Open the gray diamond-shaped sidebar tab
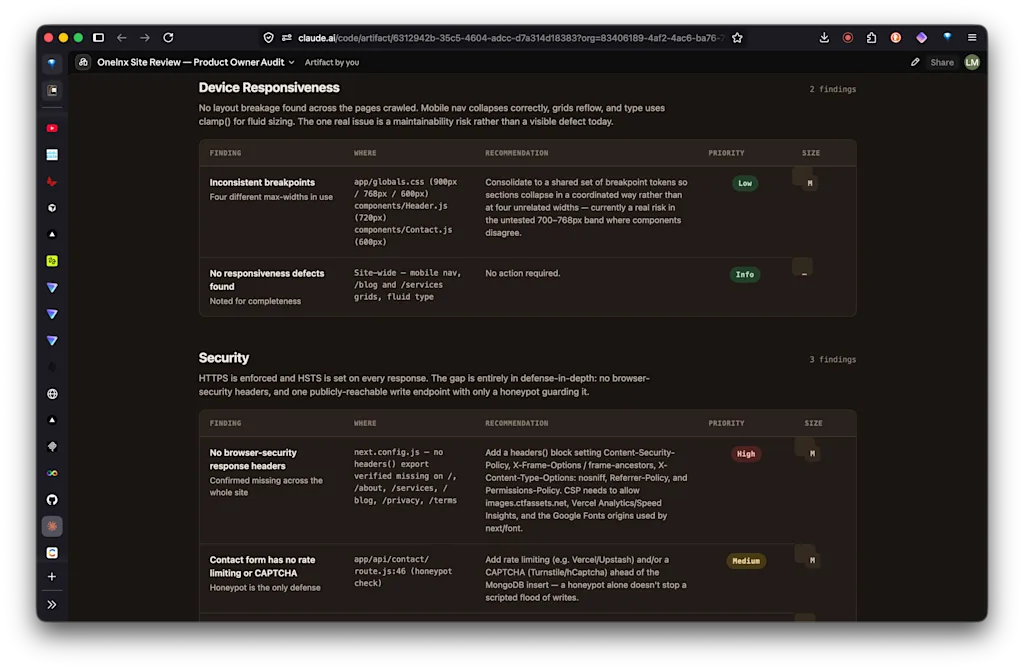The image size is (1024, 670). [x=52, y=447]
